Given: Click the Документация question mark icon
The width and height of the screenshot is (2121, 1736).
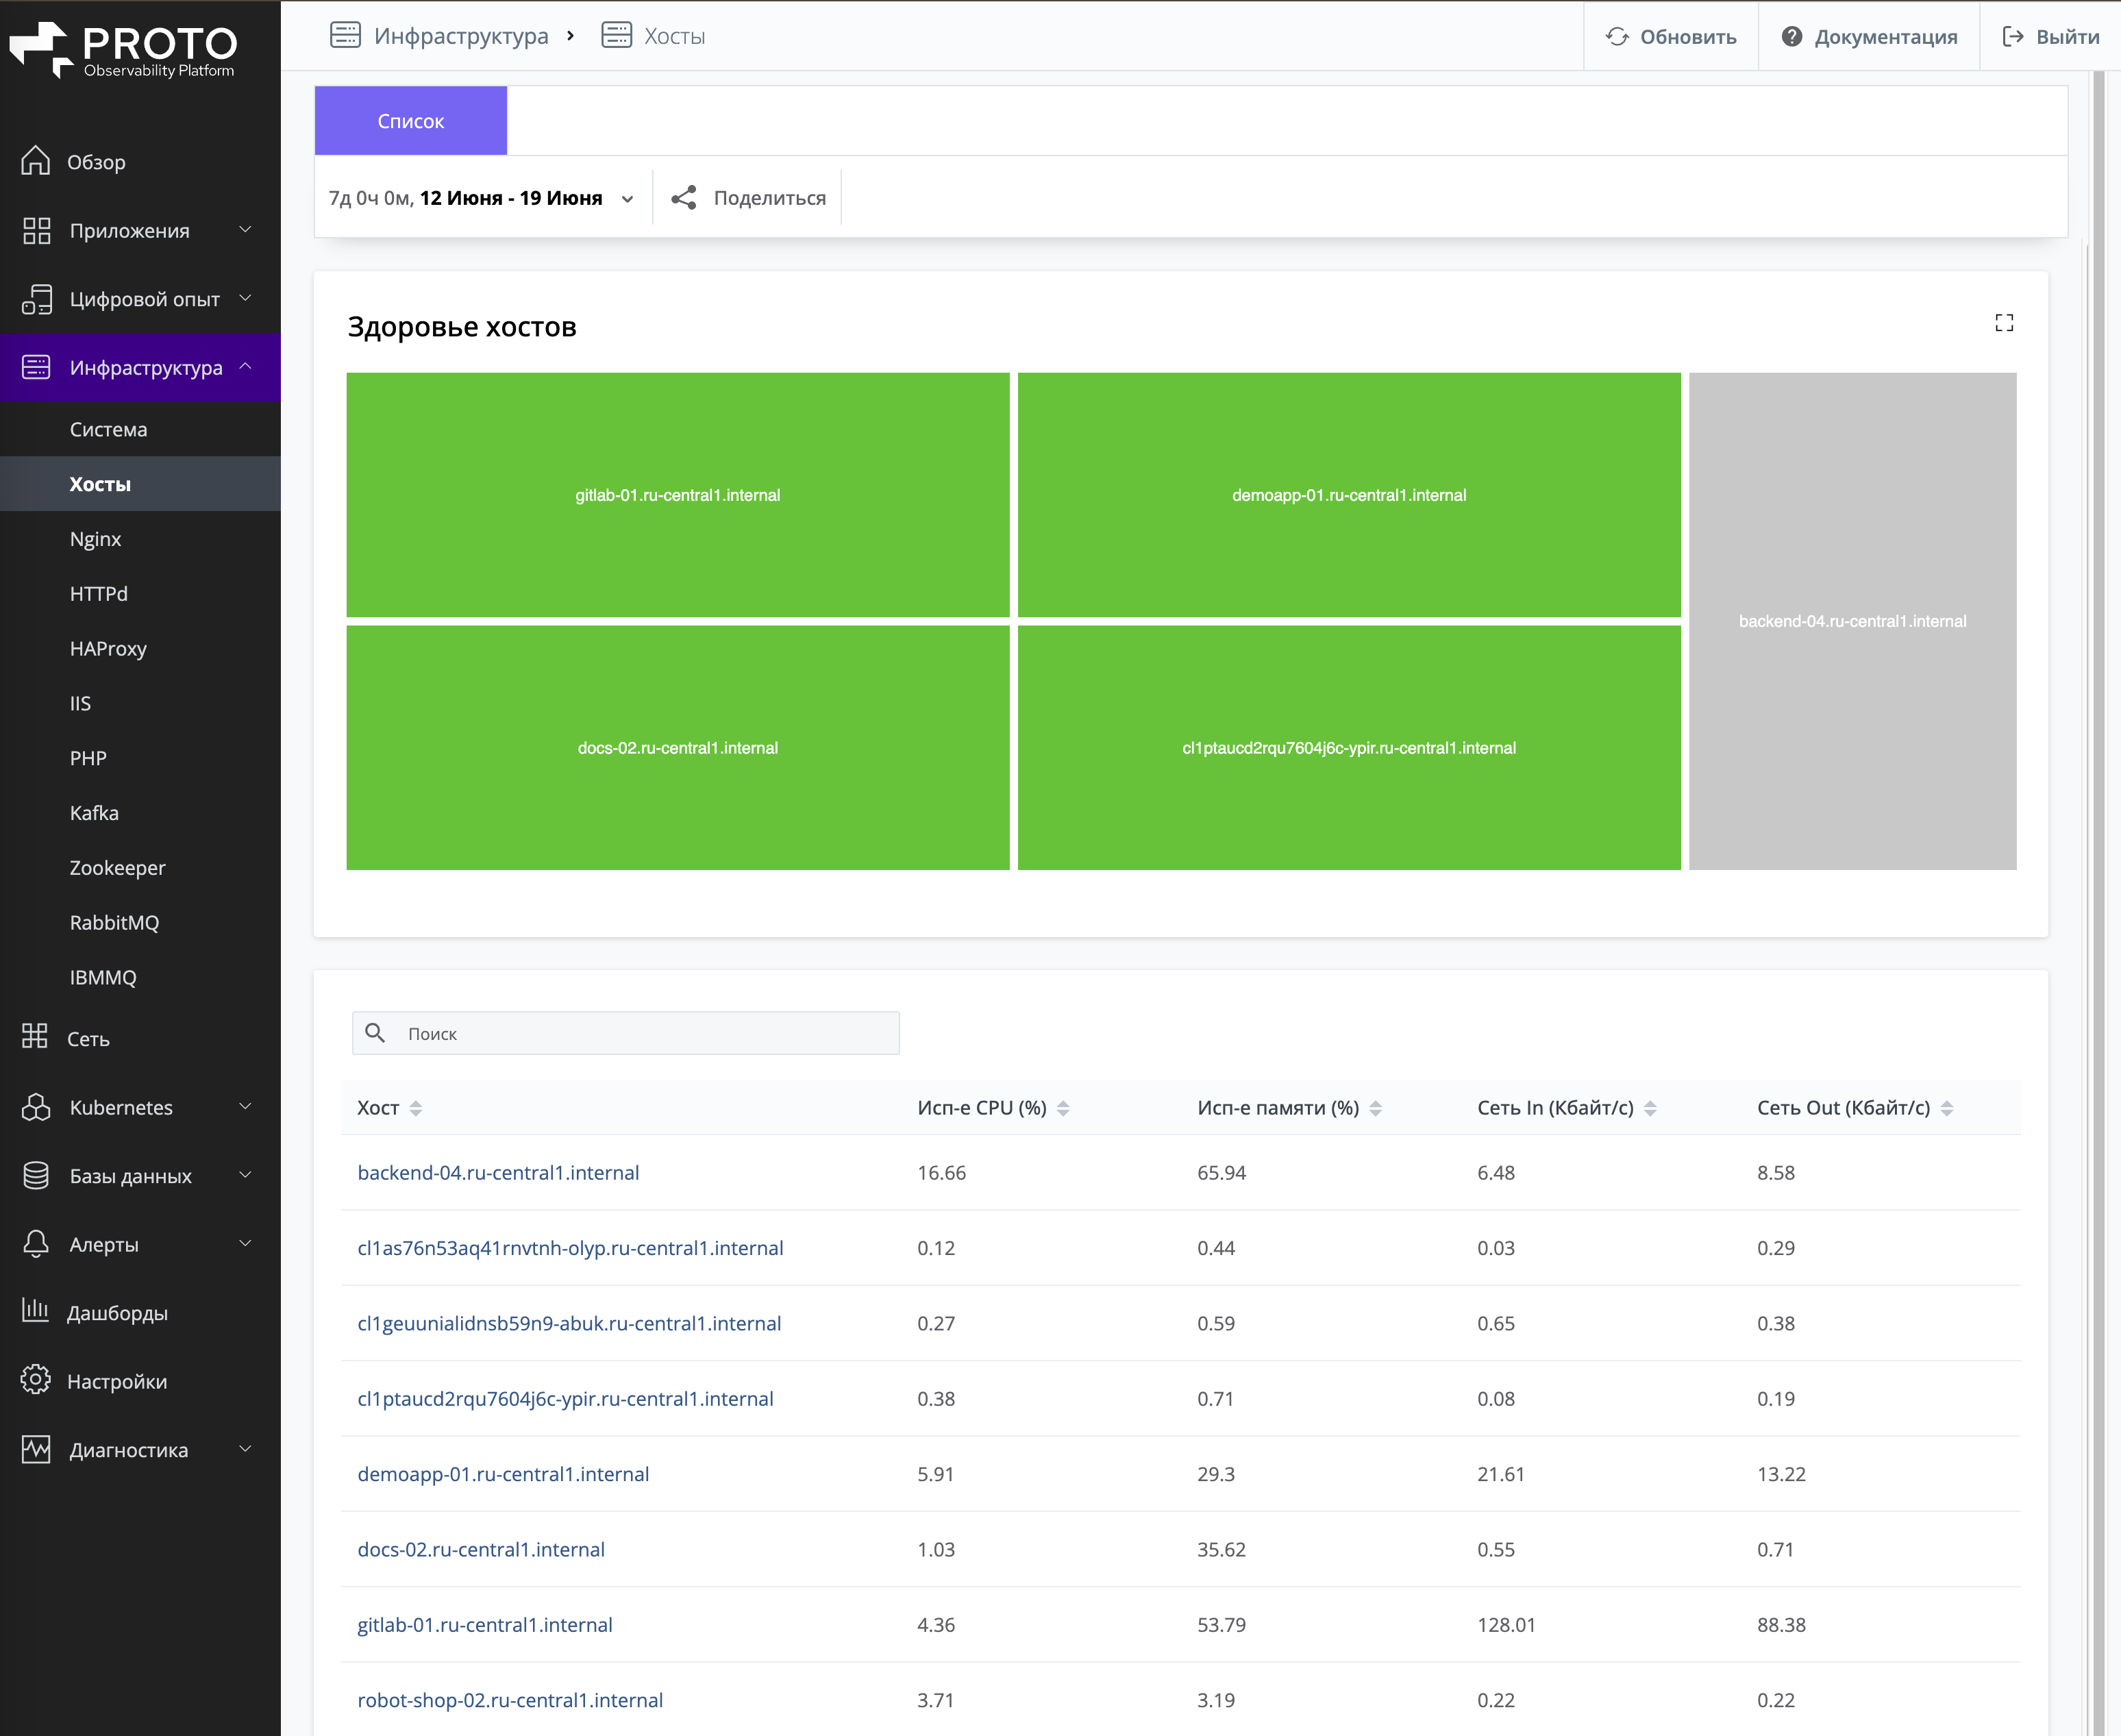Looking at the screenshot, I should pyautogui.click(x=1791, y=36).
